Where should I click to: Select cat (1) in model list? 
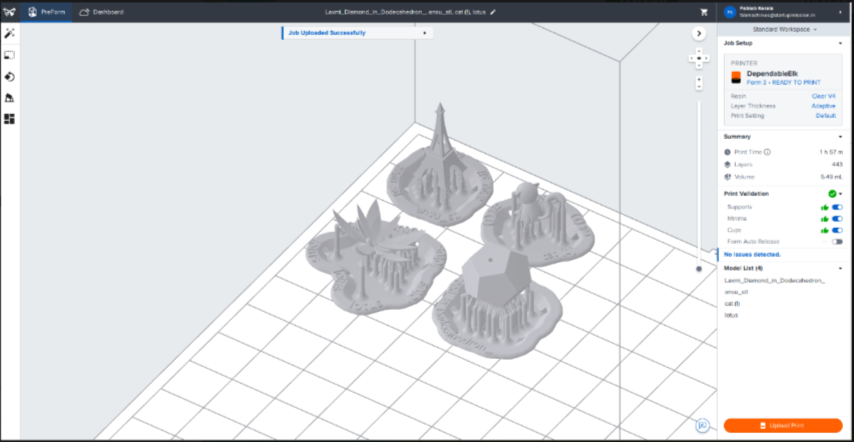pyautogui.click(x=731, y=304)
